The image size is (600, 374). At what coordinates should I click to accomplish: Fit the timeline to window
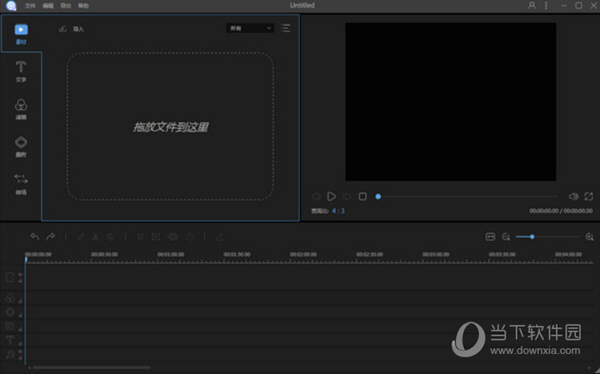tap(490, 237)
